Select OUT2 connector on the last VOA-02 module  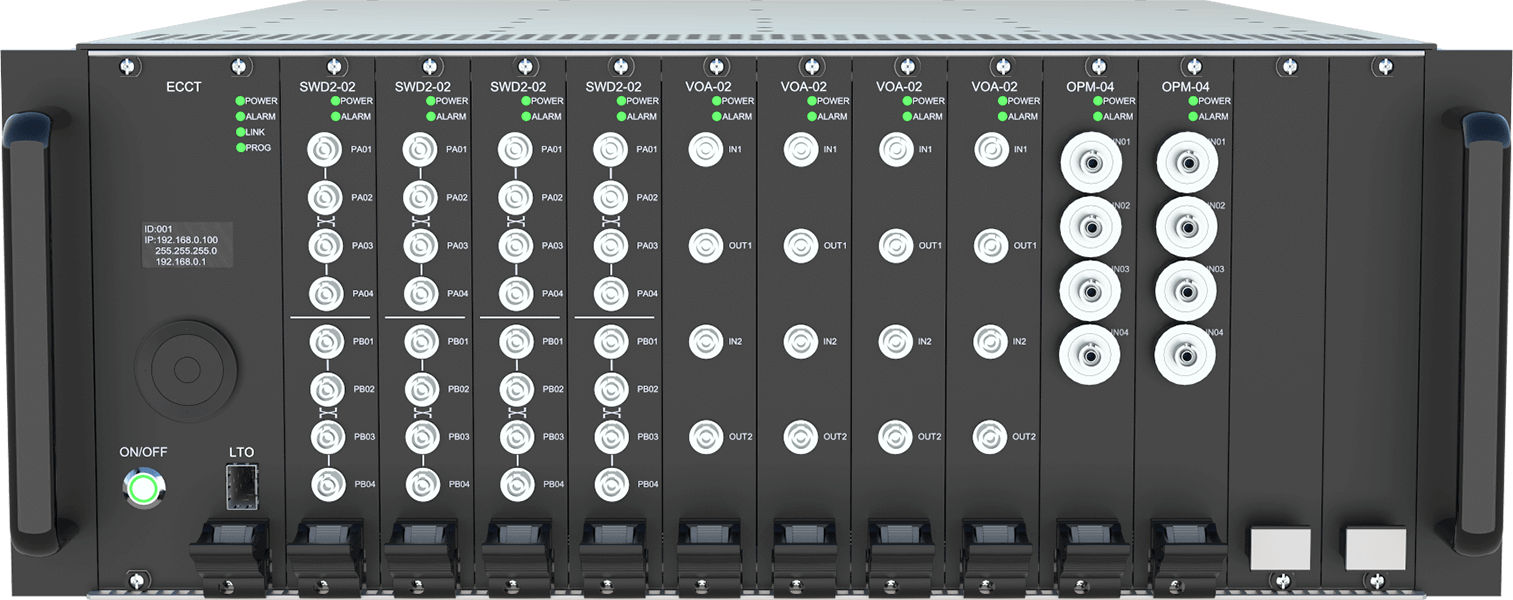991,436
